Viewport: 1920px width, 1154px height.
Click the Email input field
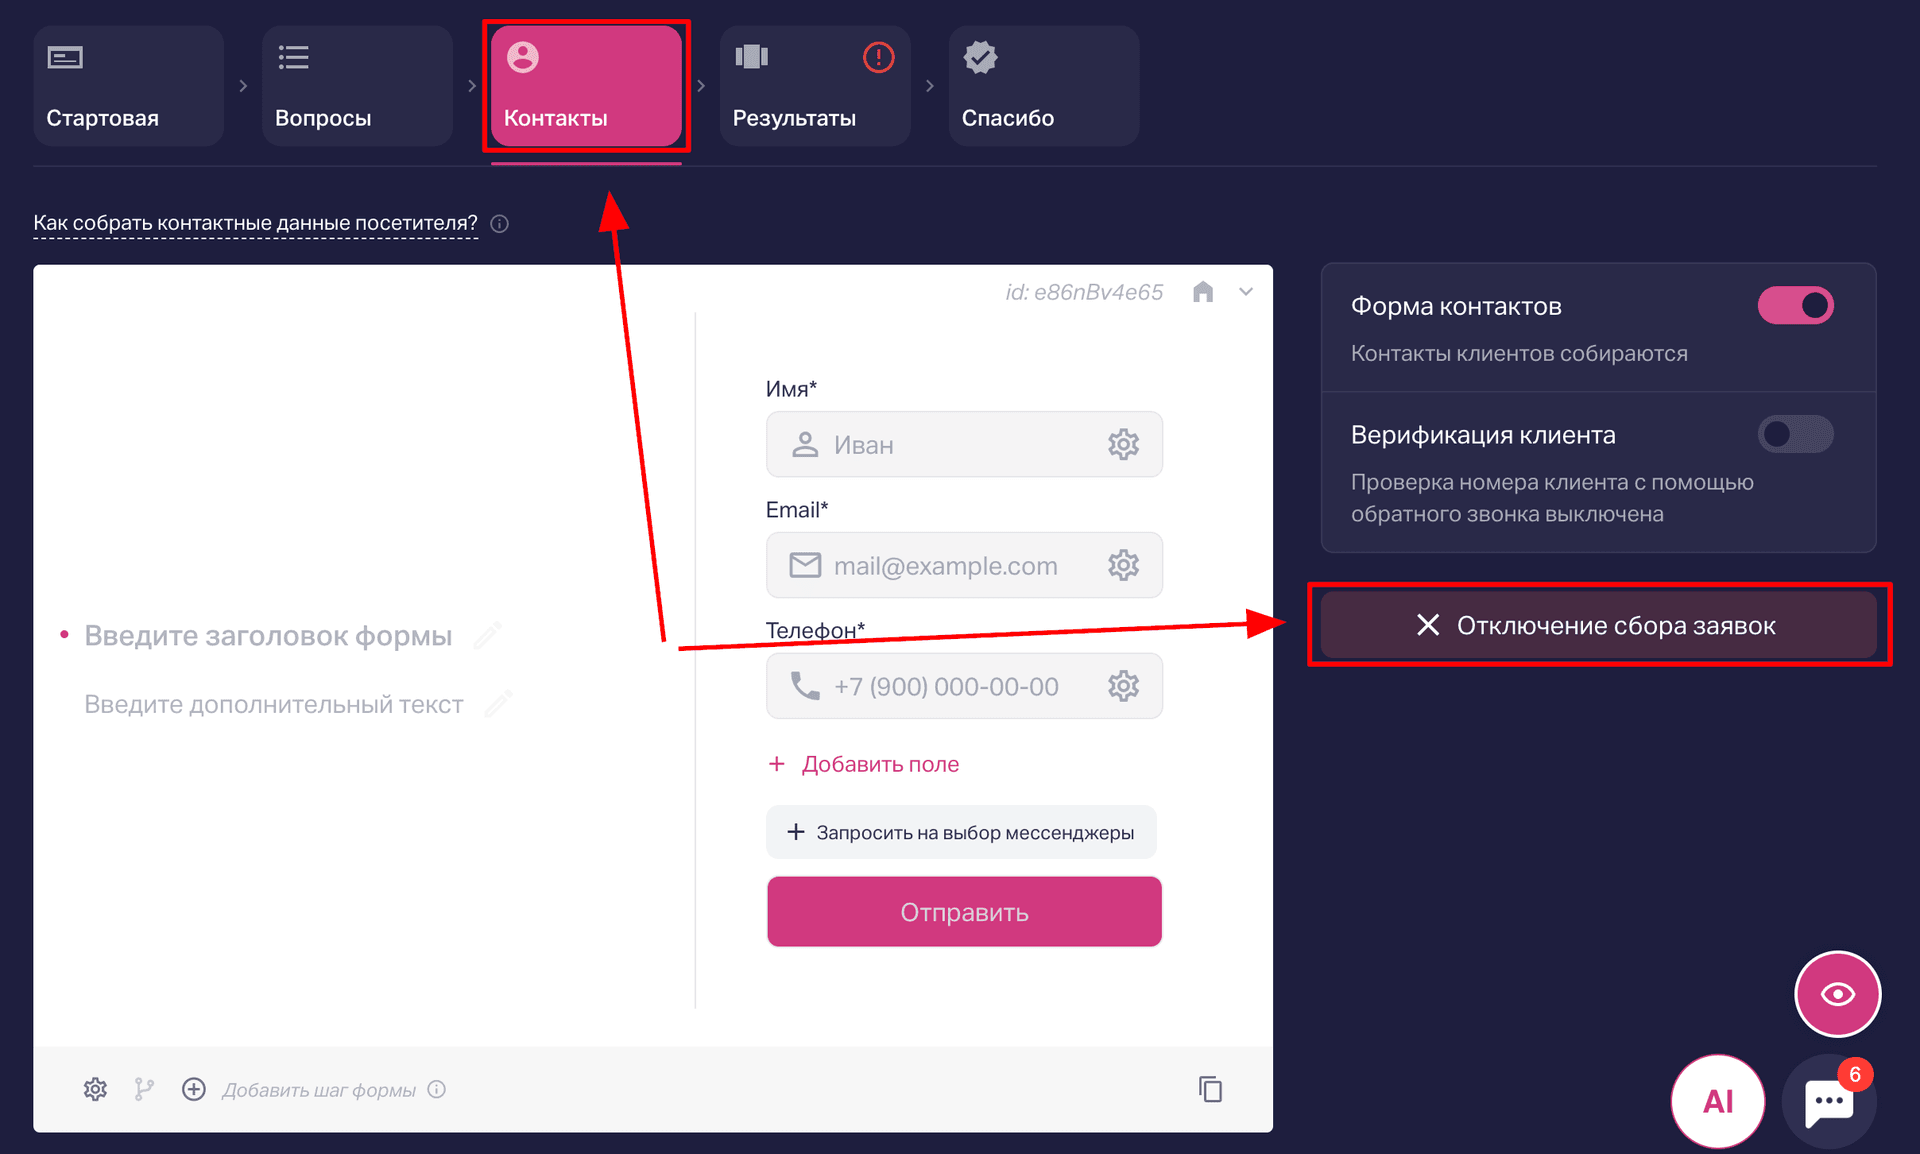[964, 565]
